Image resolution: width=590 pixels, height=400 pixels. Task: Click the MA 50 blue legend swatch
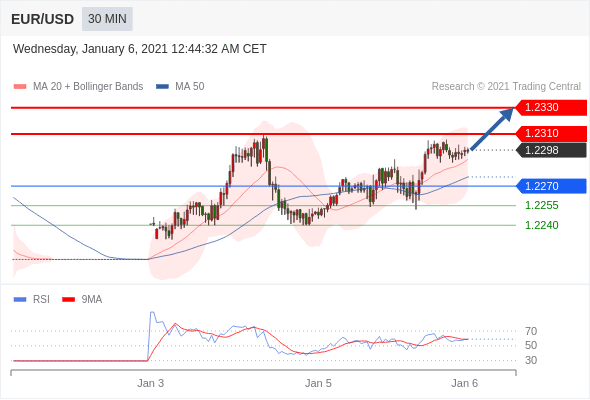[162, 87]
